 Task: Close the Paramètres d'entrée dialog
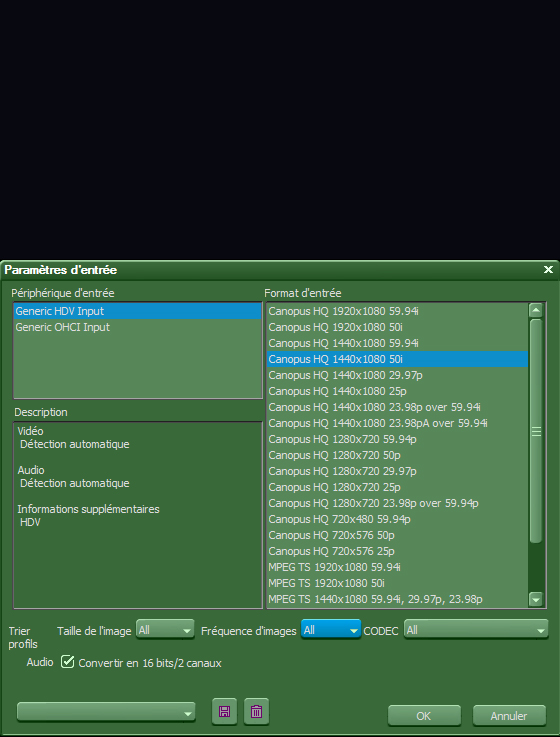(548, 270)
